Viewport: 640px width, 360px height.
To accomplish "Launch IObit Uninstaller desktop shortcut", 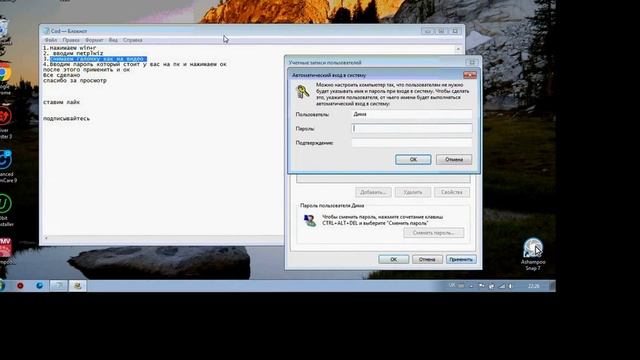I will [x=6, y=210].
